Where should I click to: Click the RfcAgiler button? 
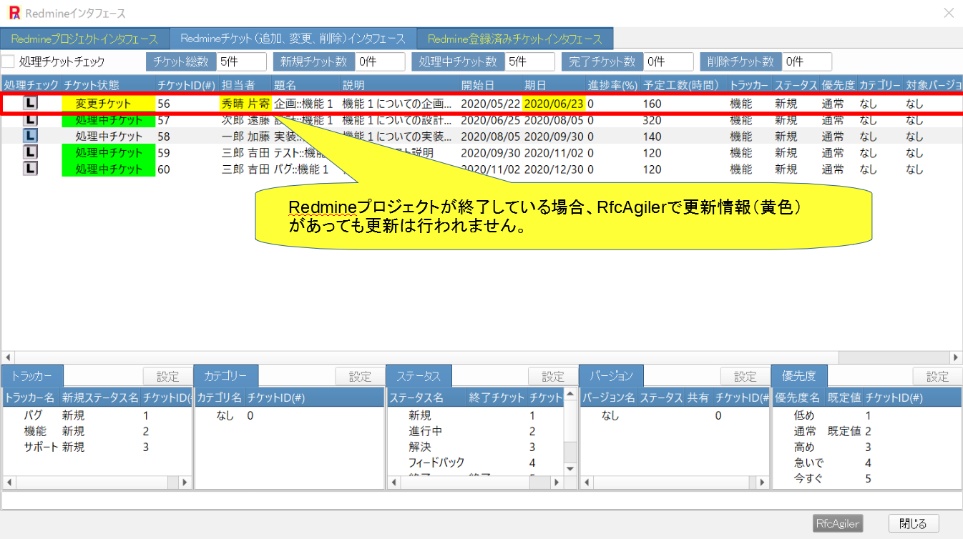(x=838, y=523)
